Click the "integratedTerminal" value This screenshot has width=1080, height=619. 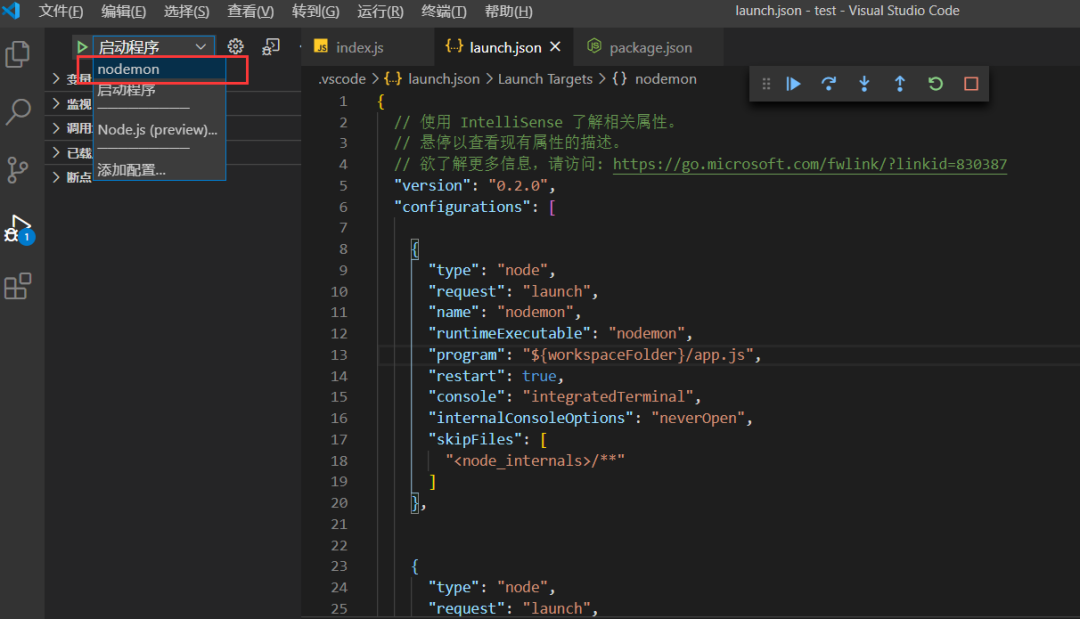point(608,397)
